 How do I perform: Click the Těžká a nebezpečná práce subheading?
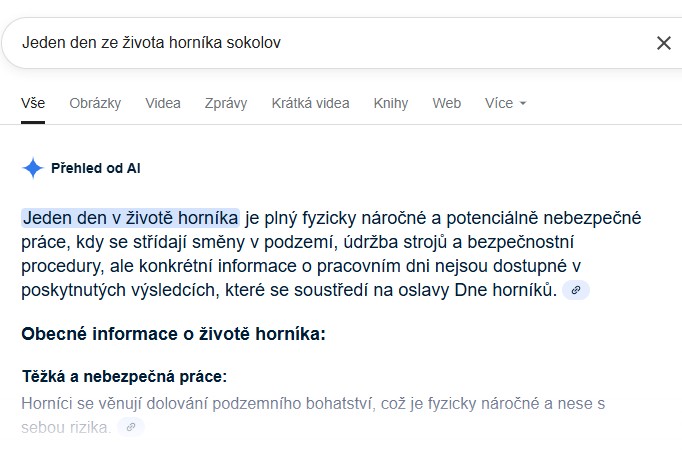click(124, 377)
